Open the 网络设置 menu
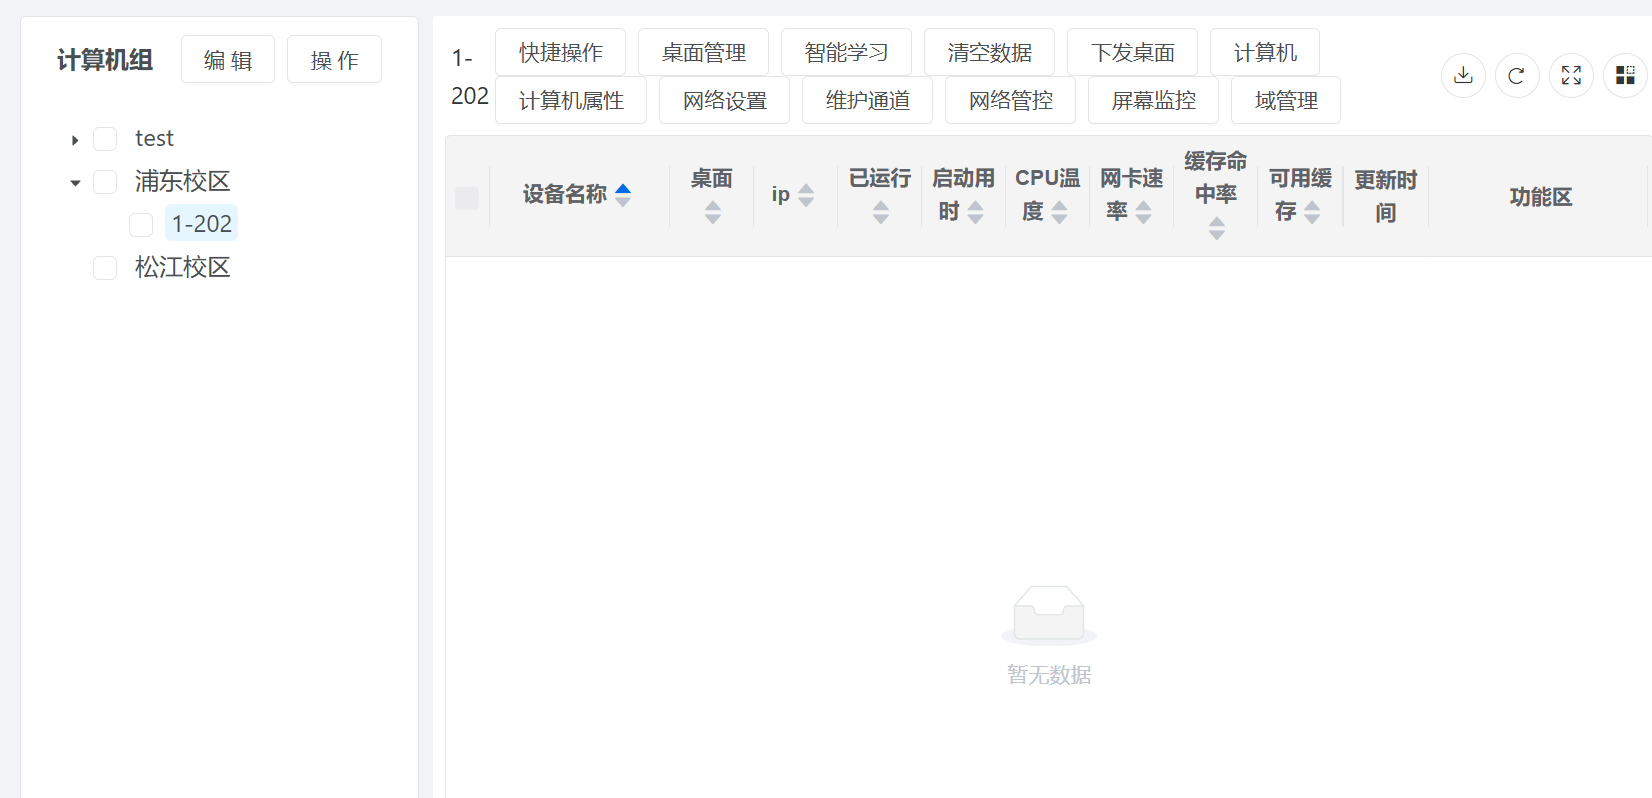This screenshot has height=798, width=1652. [724, 100]
